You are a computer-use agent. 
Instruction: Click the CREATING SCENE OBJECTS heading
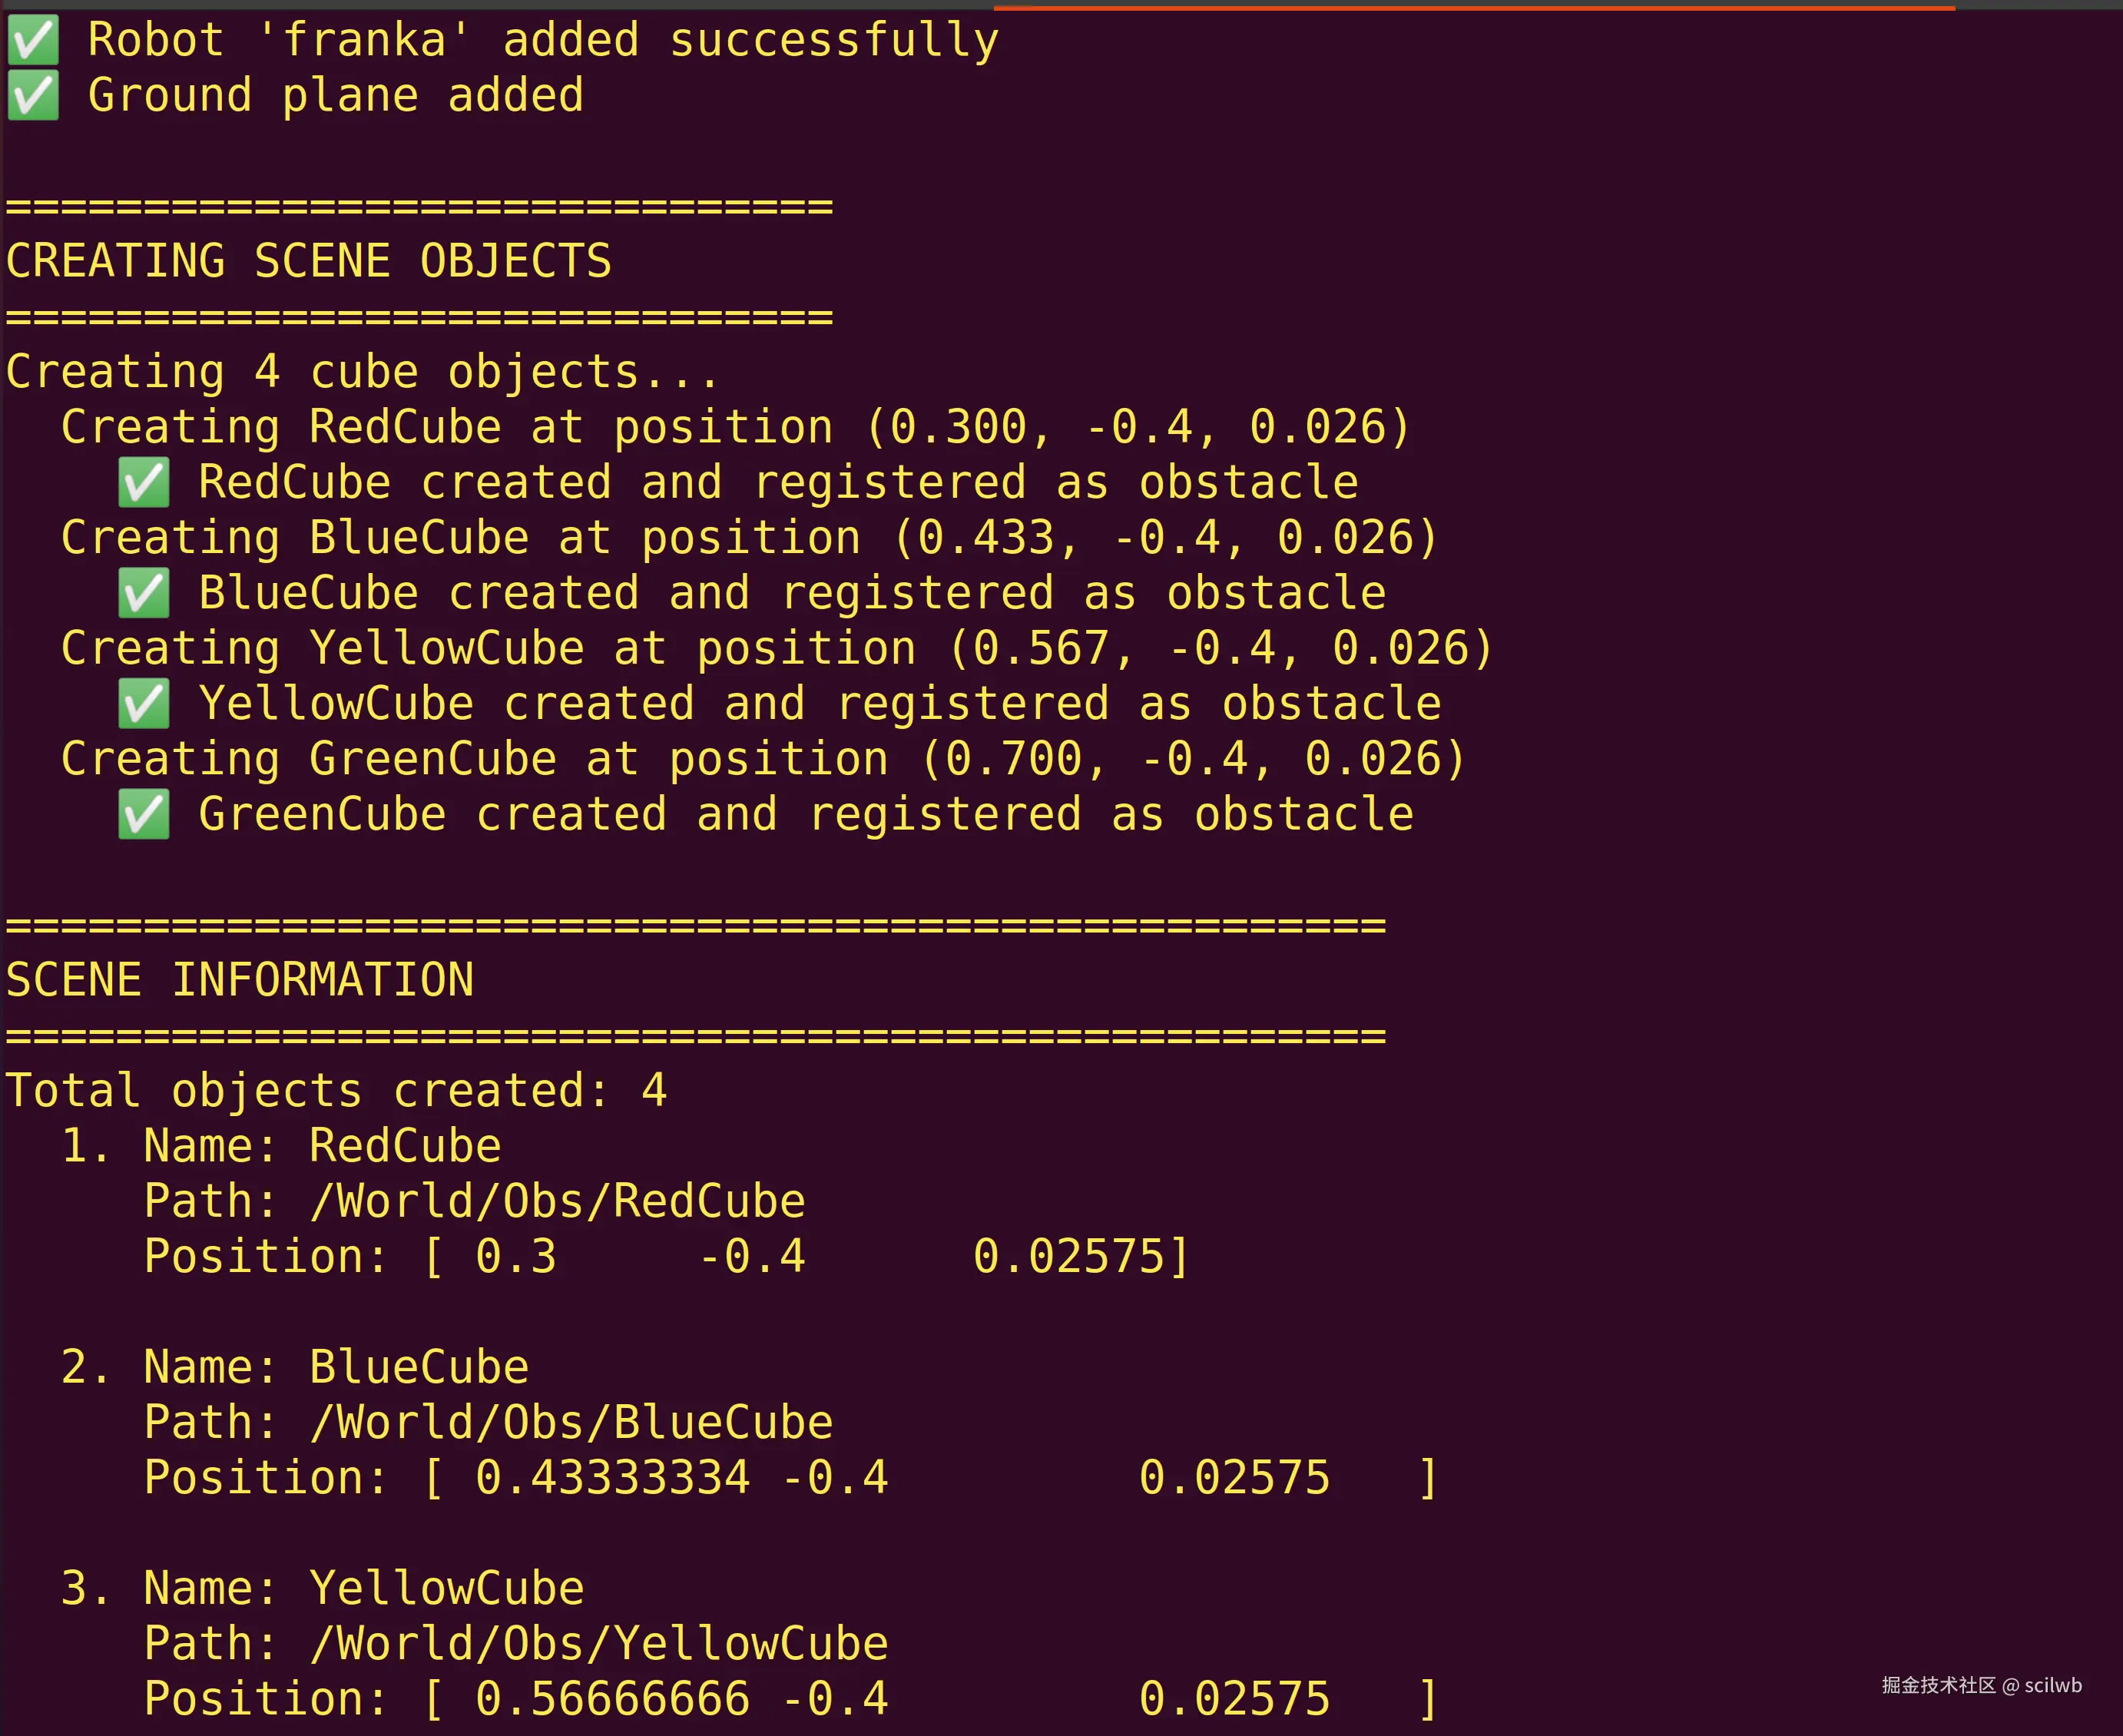[x=308, y=261]
